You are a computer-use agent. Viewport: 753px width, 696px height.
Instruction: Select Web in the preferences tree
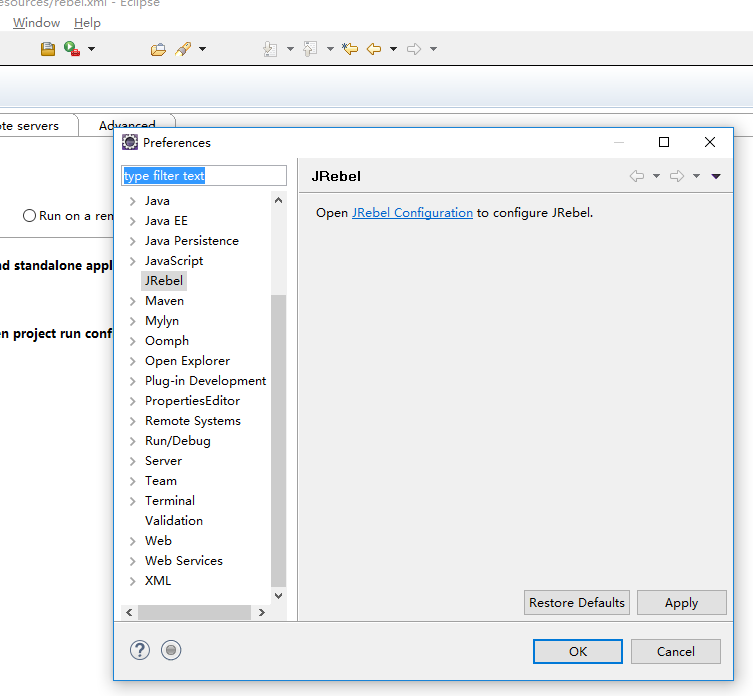(158, 541)
